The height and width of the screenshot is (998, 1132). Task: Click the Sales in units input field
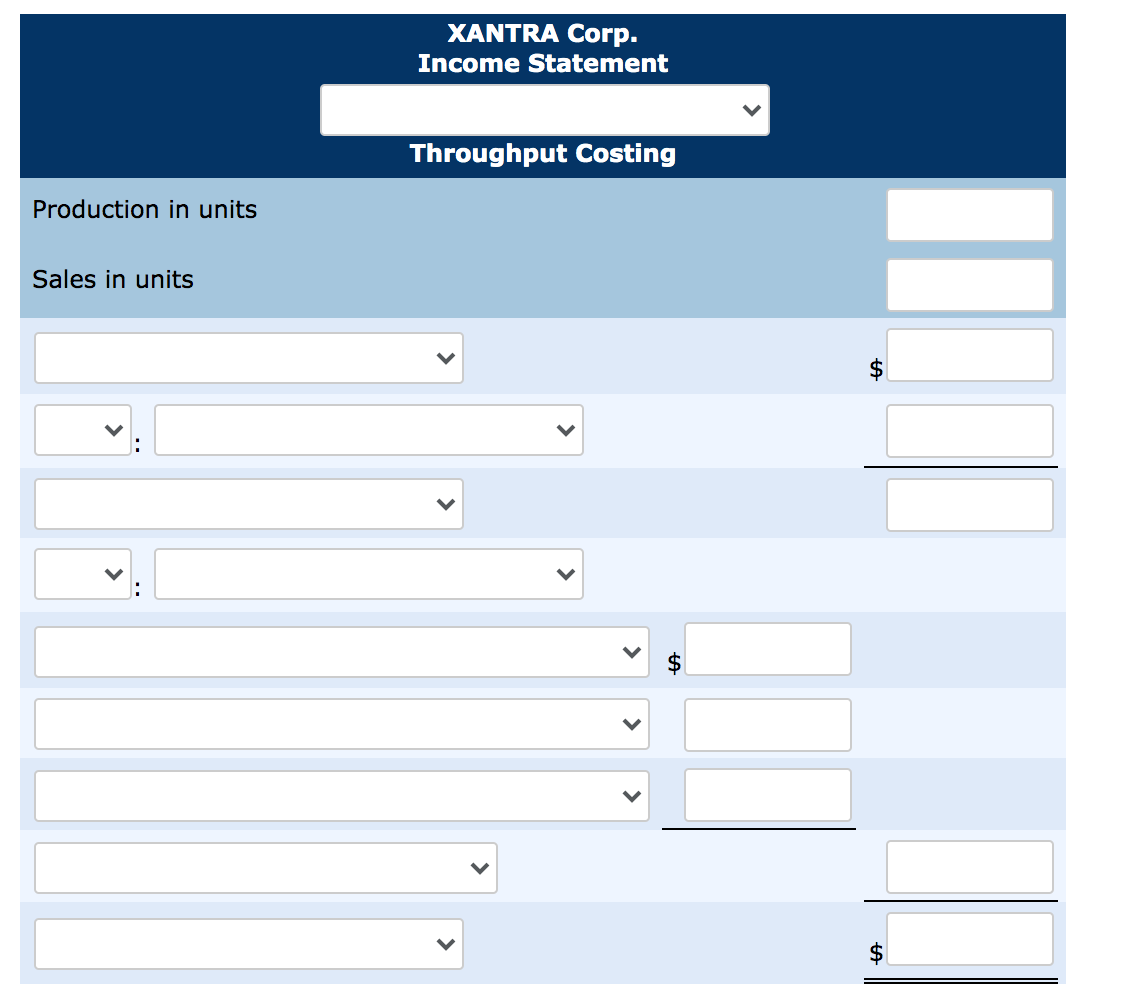(969, 284)
